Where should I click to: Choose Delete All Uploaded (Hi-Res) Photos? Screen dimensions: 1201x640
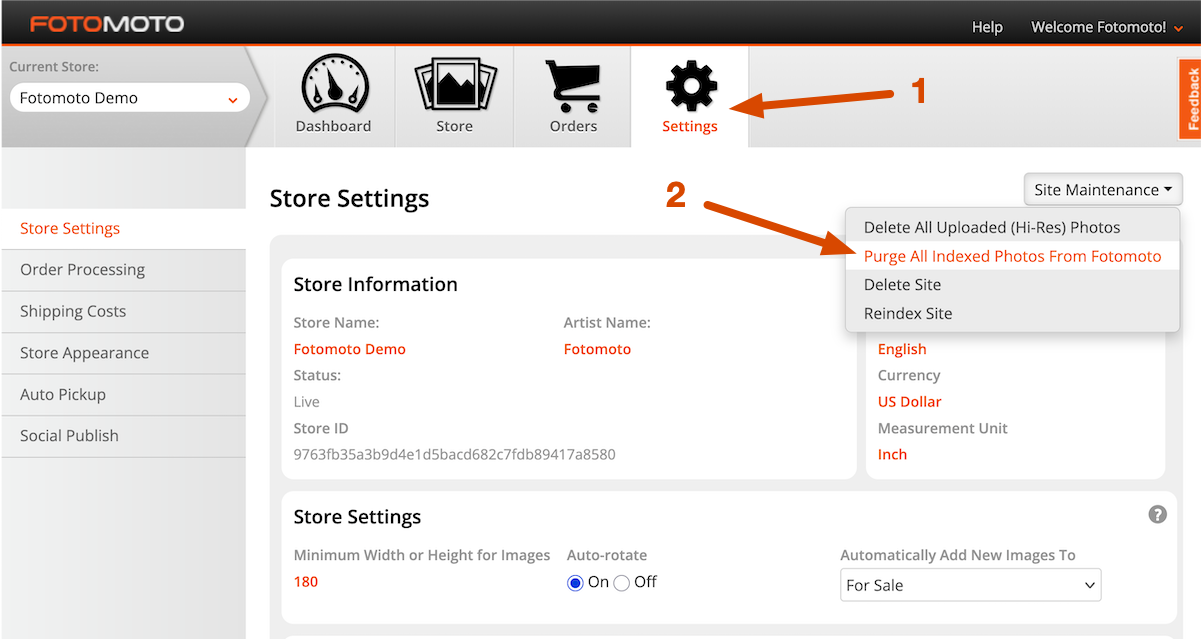click(x=1012, y=227)
